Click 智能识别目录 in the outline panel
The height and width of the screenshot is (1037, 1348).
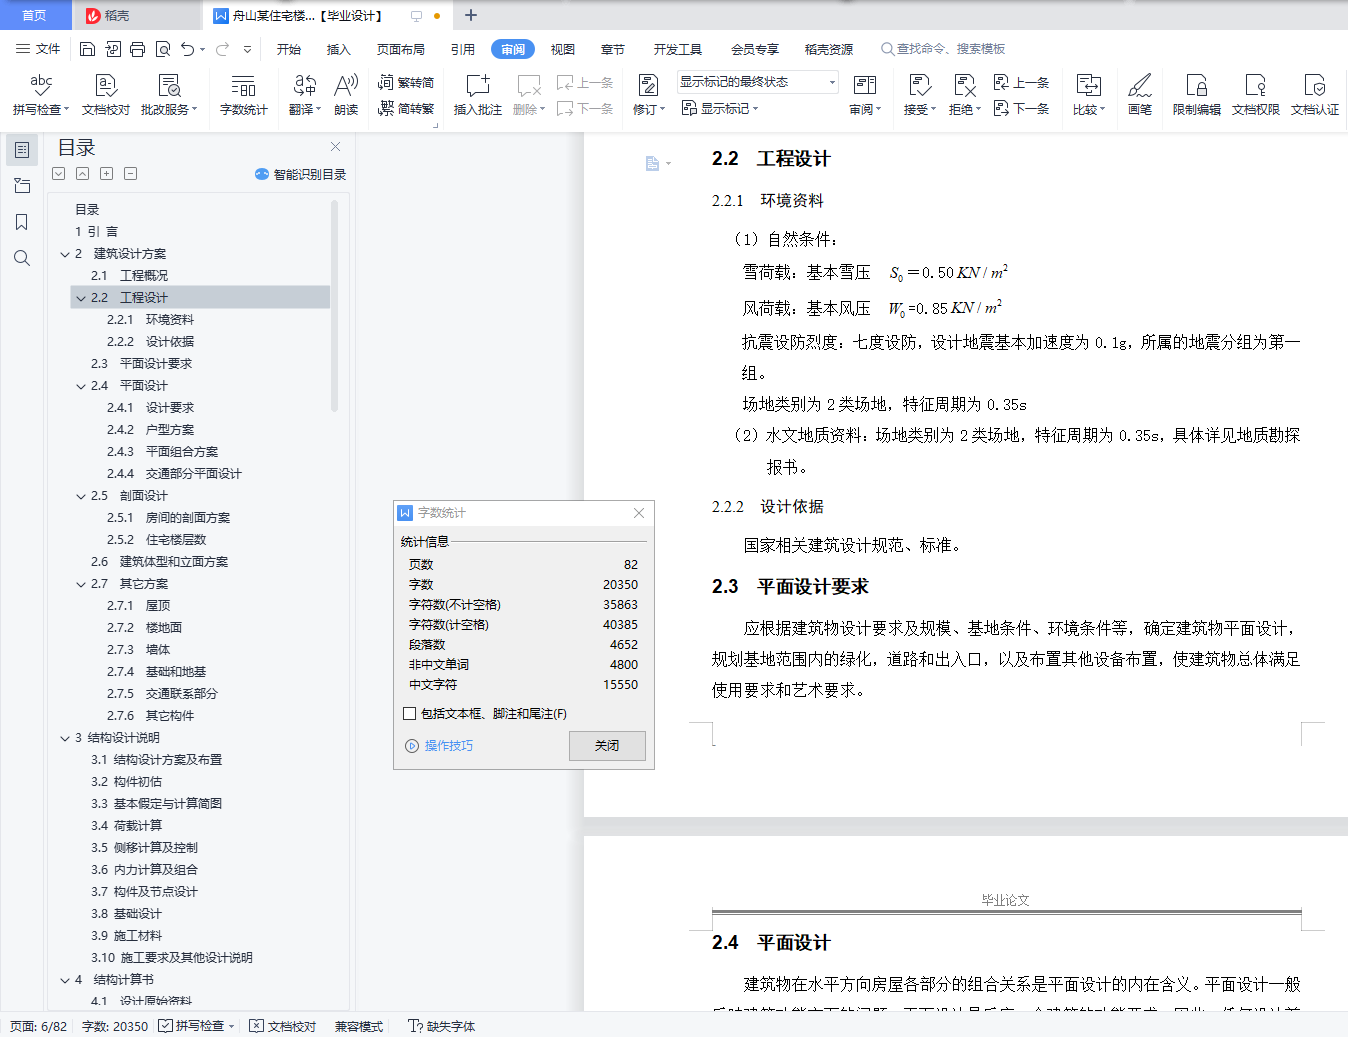(x=301, y=174)
